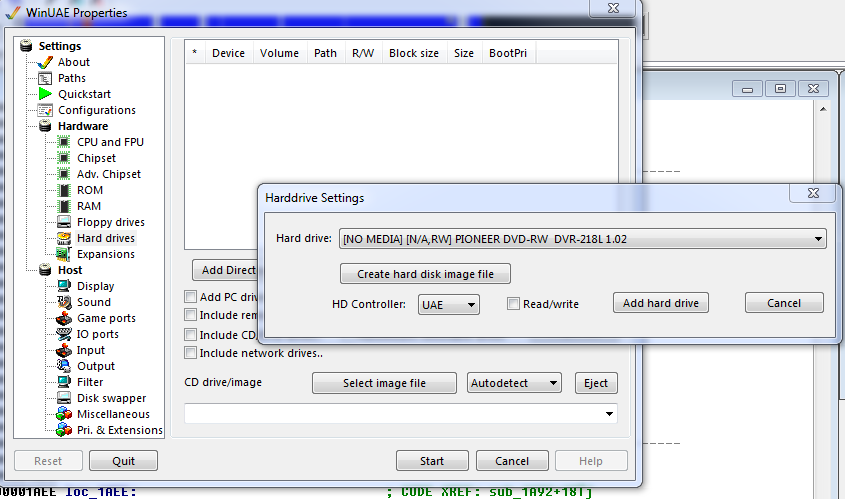Open the Game ports joystick icon
845x499 pixels.
click(64, 318)
